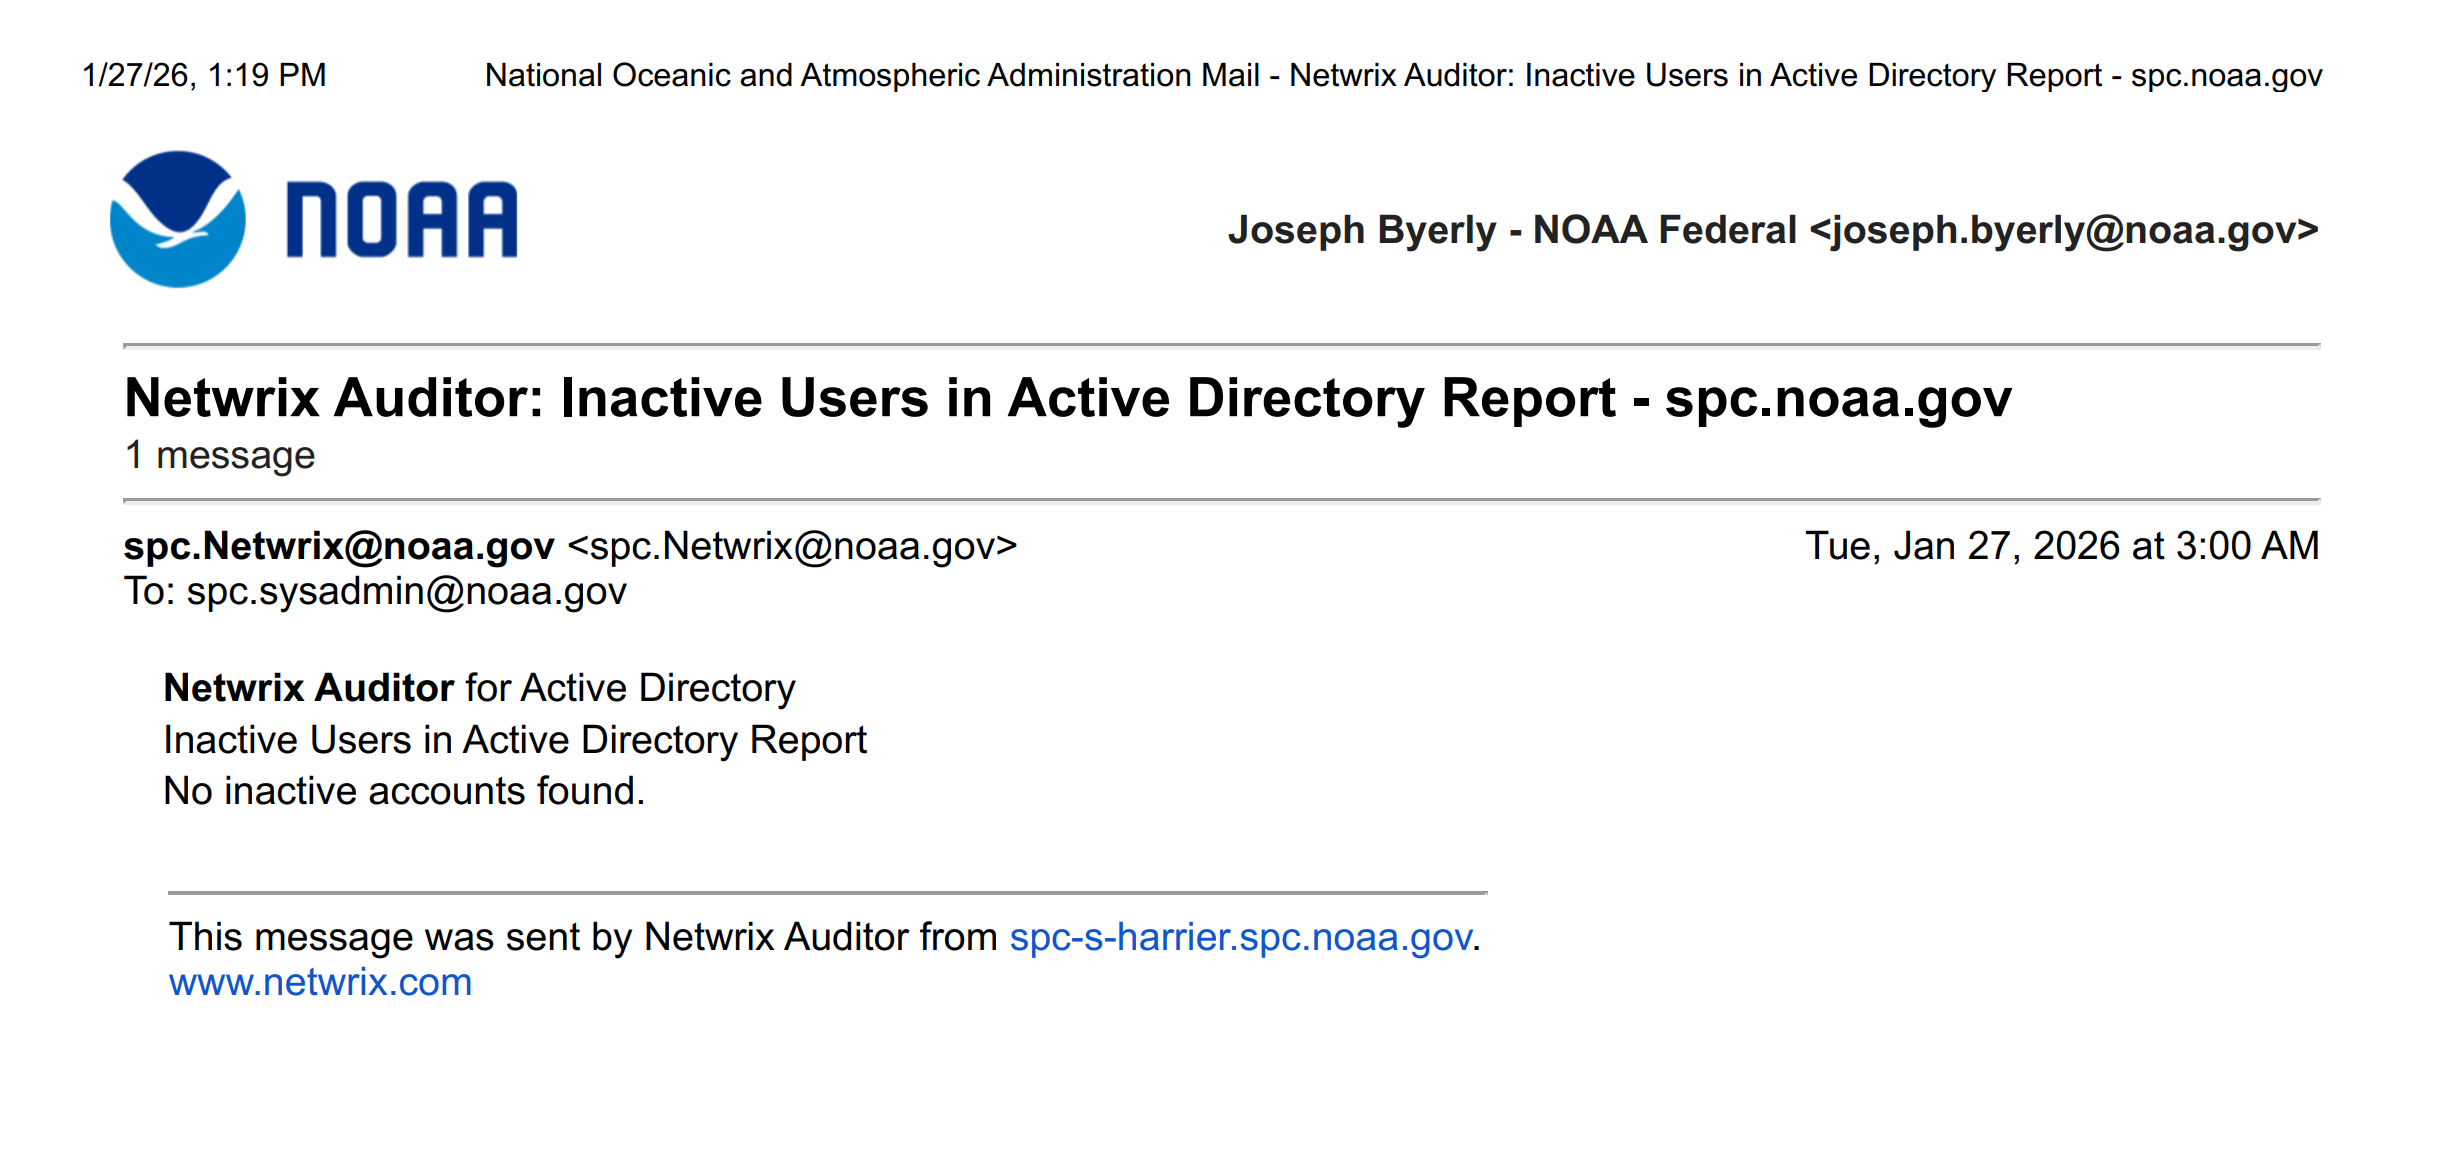The height and width of the screenshot is (1149, 2438).
Task: Click sender name spc.Netwrix@noaa.gov in bold
Action: coord(339,546)
